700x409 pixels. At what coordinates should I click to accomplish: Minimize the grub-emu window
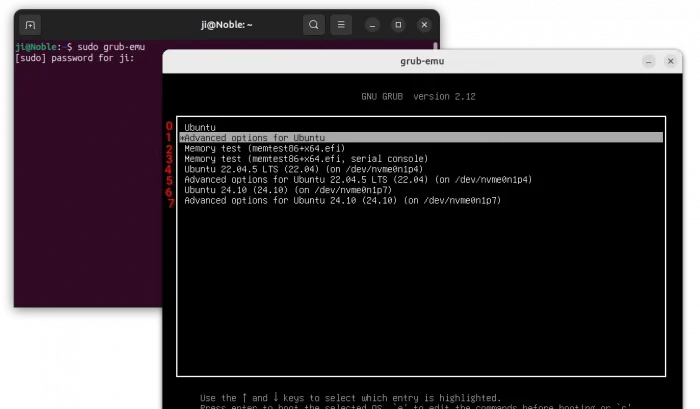[x=649, y=61]
